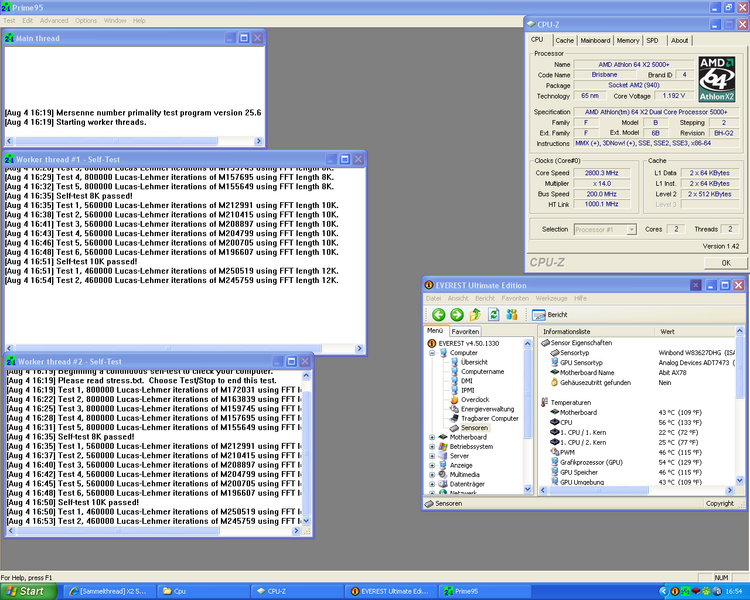Select IPMI entry in EVEREST tree
Viewport: 750px width, 600px height.
tap(467, 390)
